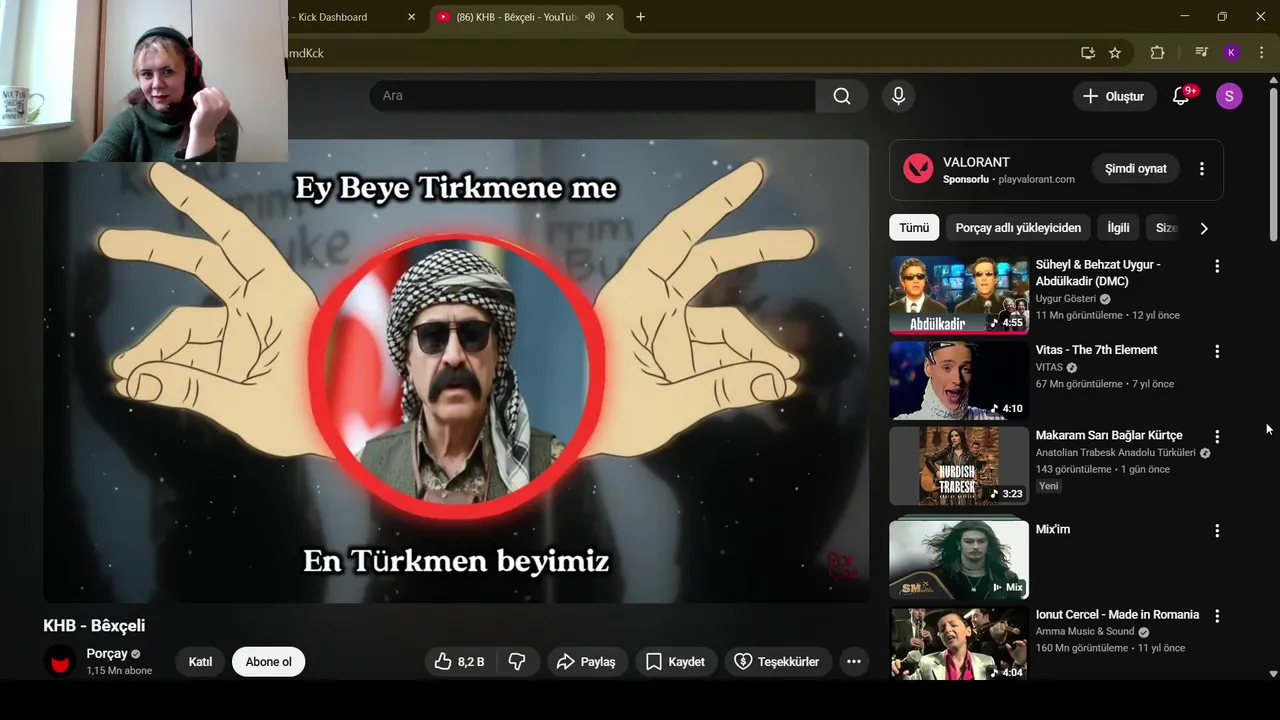Open options for Süheyl & Behzat Uygur video

(x=1217, y=266)
